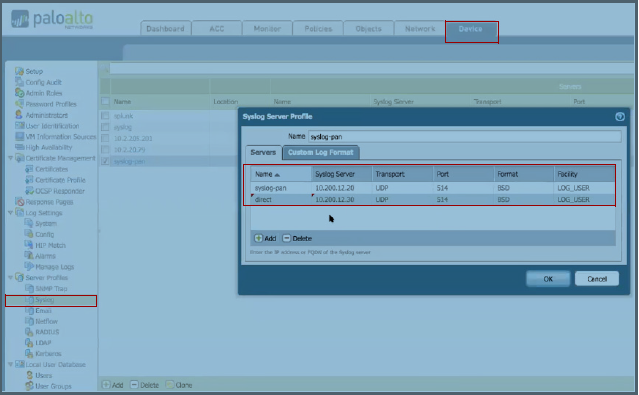Screen dimensions: 639x395
Task: Click the Syslog Server column header
Action: 342,174
